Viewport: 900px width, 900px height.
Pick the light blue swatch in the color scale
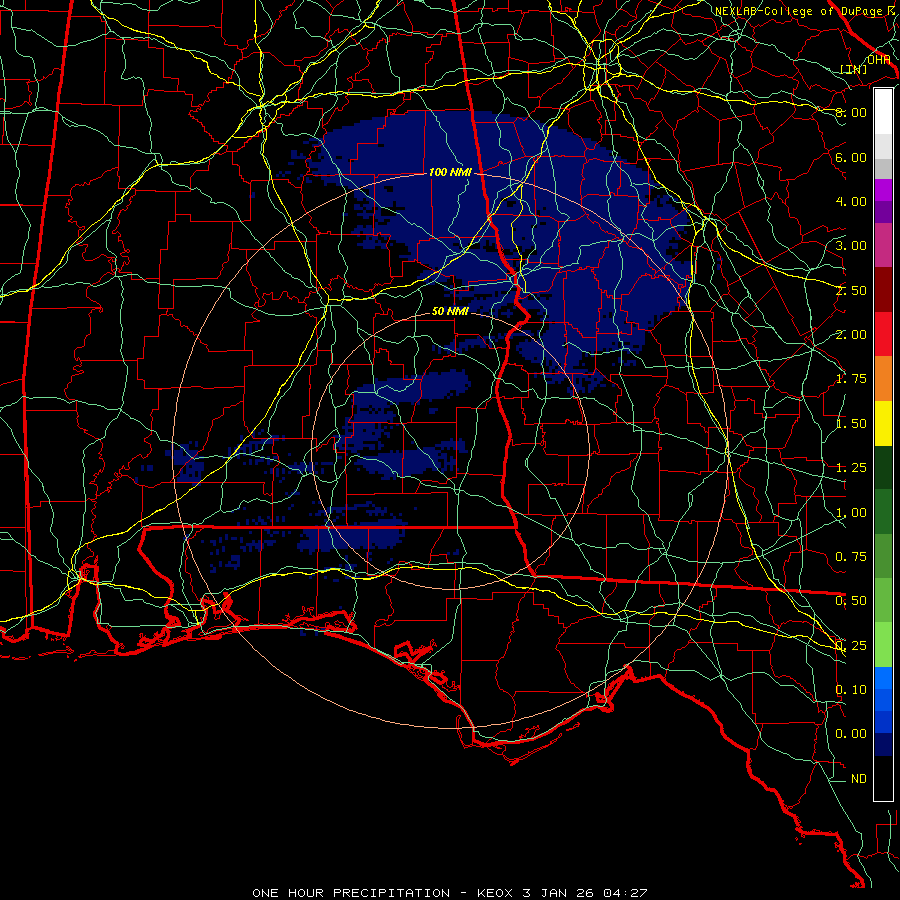point(883,678)
